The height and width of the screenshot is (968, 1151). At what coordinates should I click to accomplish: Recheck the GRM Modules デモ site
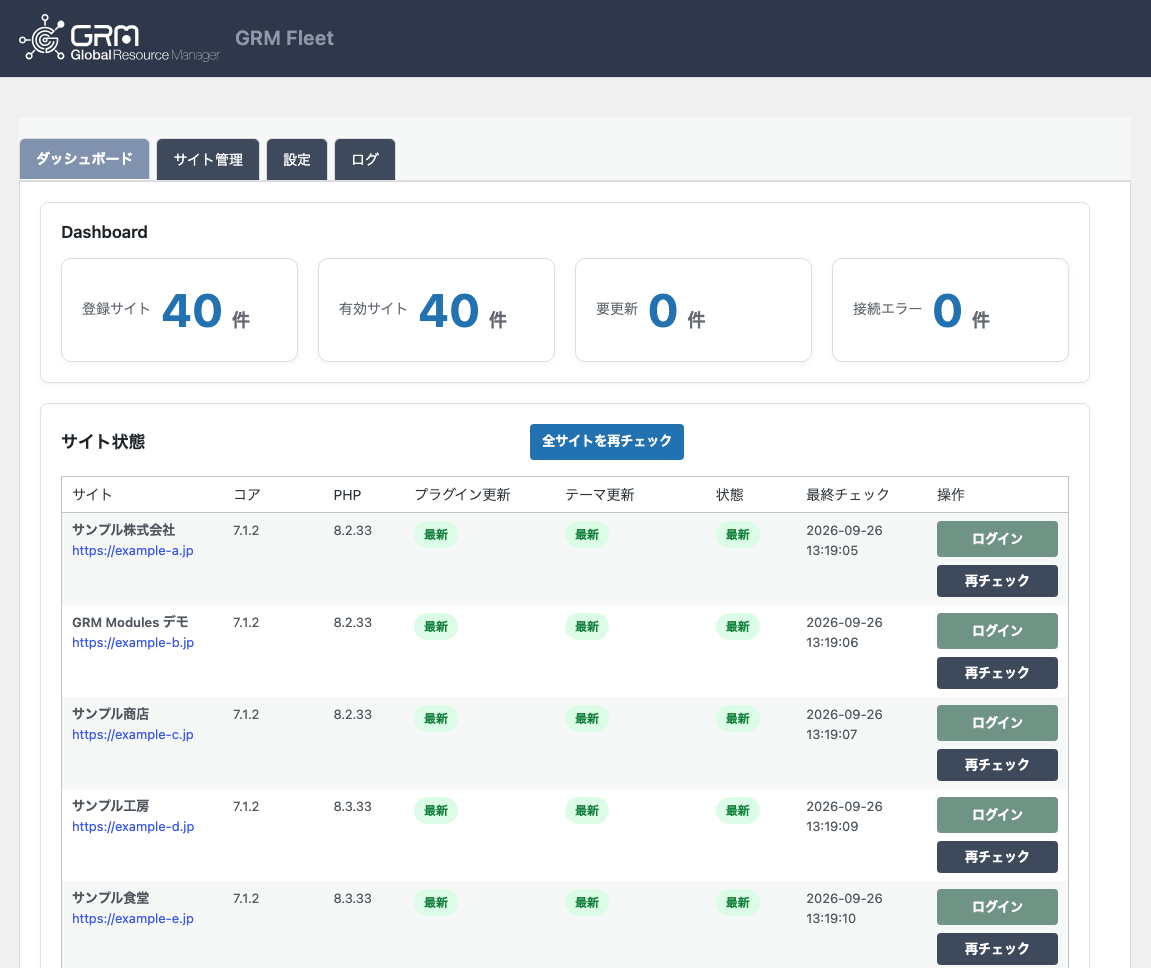pyautogui.click(x=997, y=673)
